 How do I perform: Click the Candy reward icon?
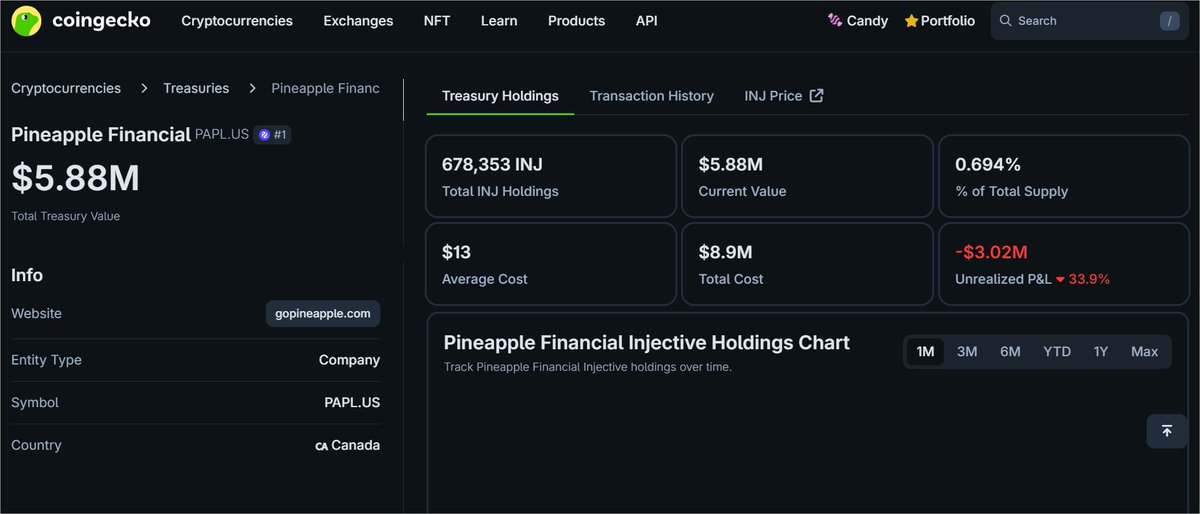pos(835,20)
